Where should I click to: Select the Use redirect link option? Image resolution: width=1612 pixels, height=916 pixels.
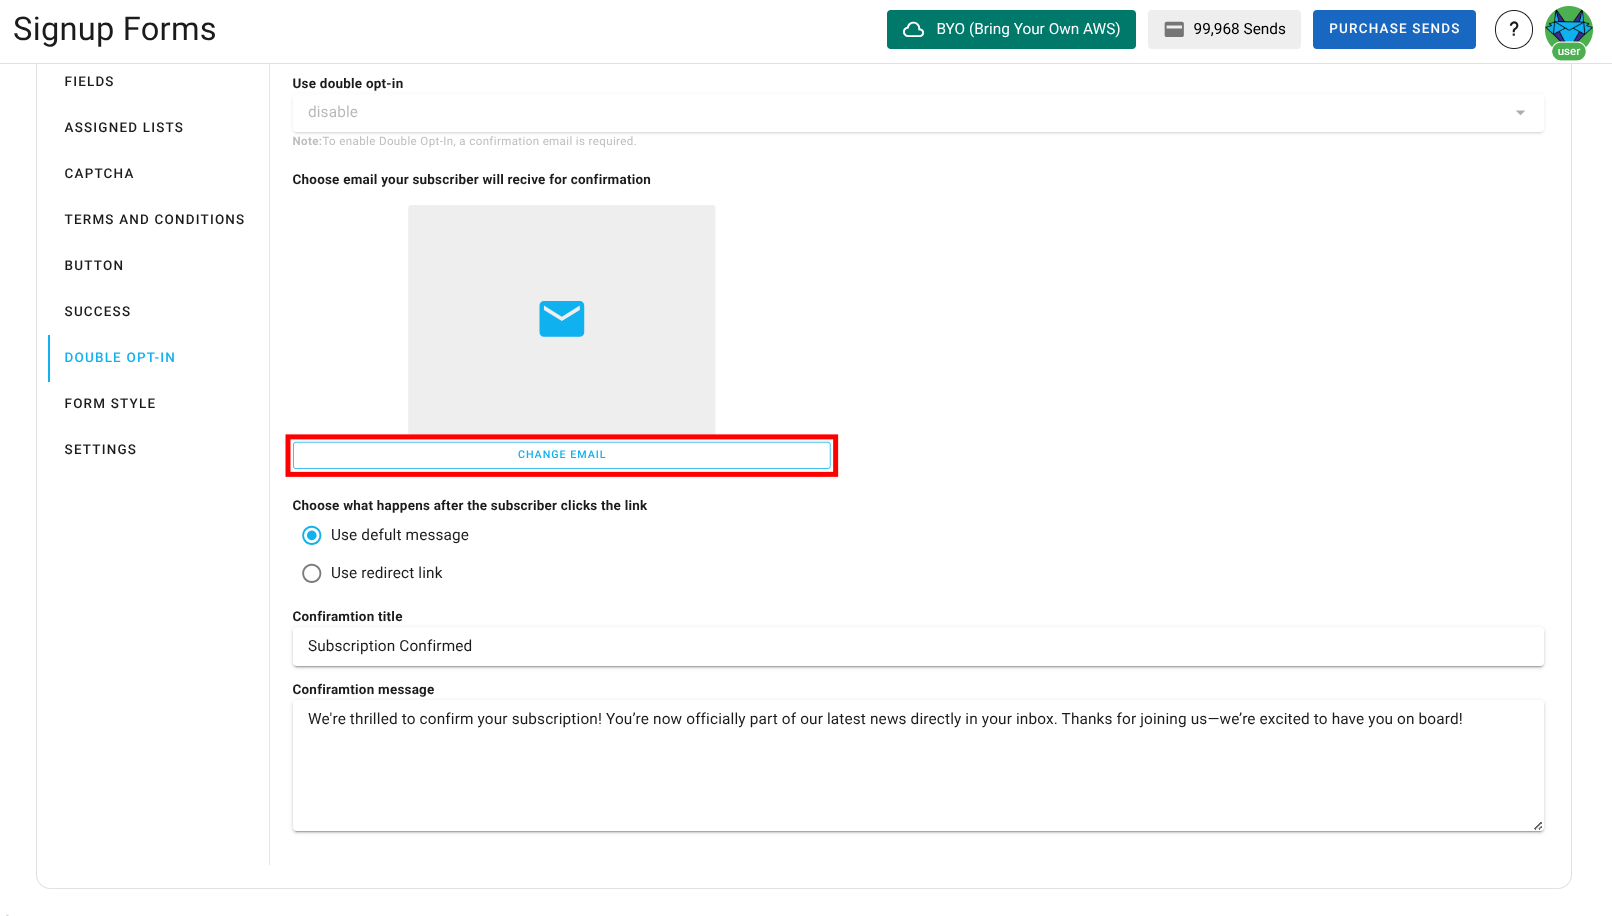311,573
